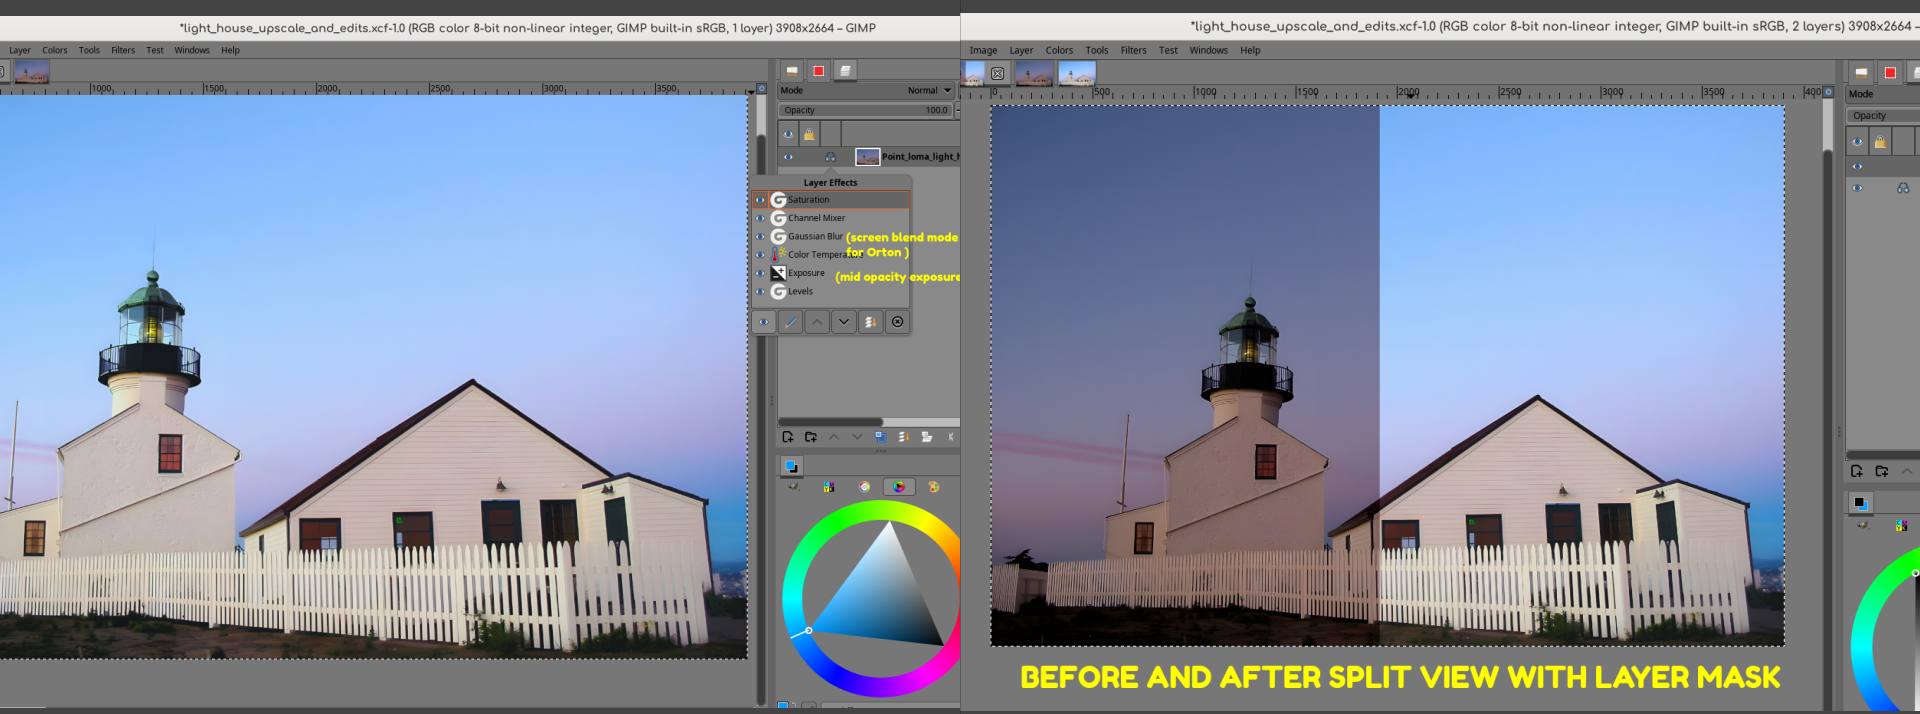Select color Wheel selector mode
The image size is (1920, 714).
(899, 488)
